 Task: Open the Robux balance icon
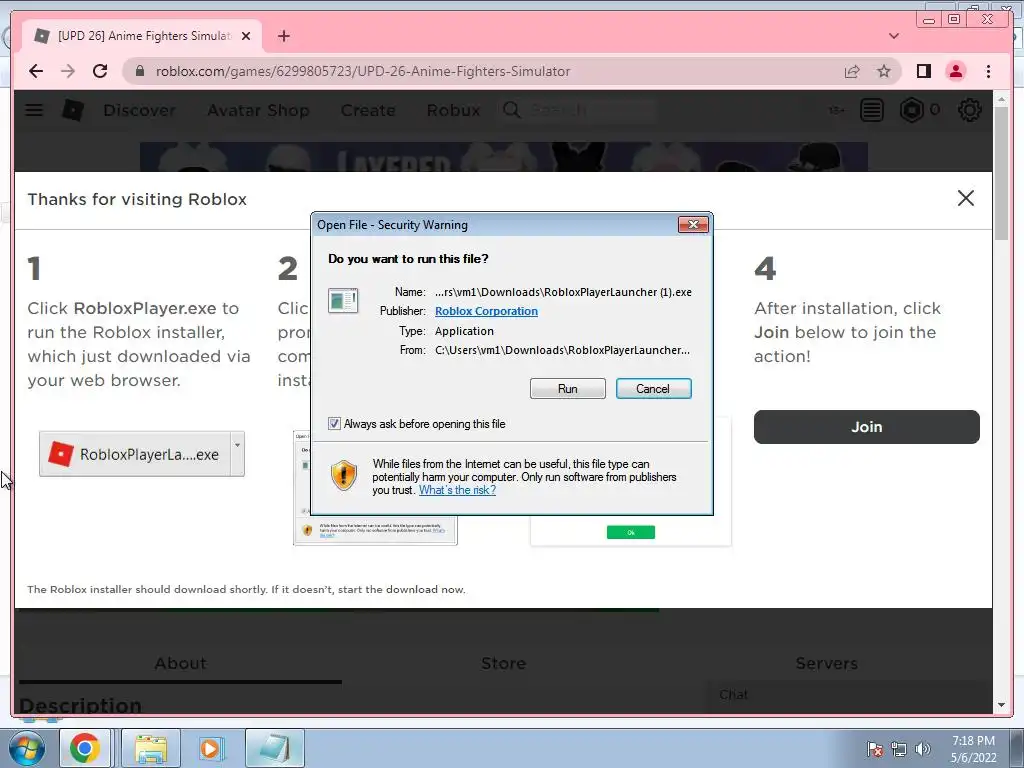pos(912,110)
